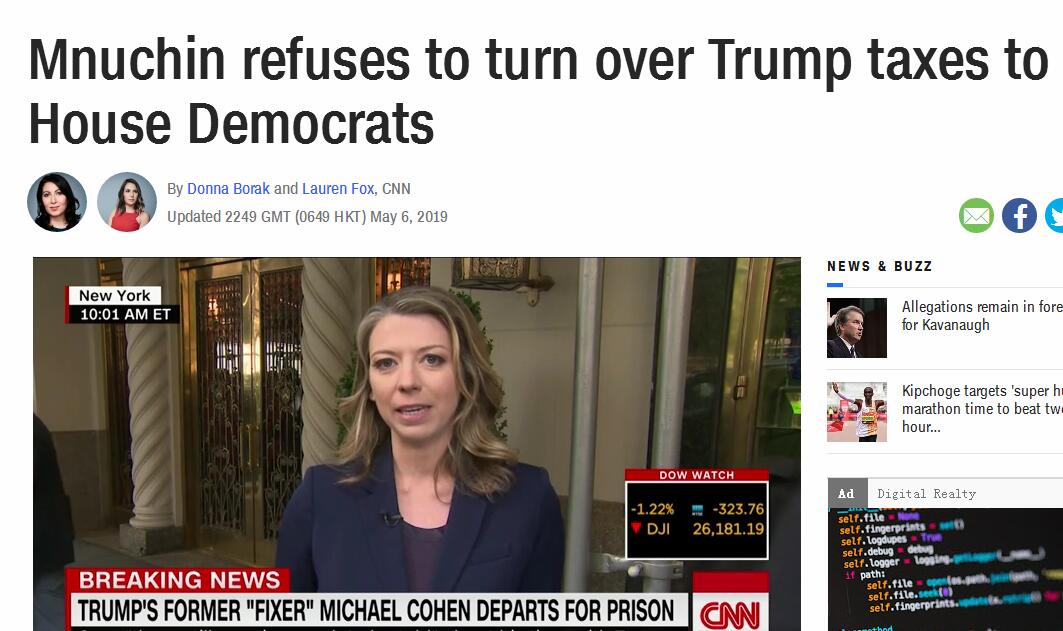Screen dimensions: 1063x631
Task: Click Donna Borak's author photo
Action: (x=57, y=202)
